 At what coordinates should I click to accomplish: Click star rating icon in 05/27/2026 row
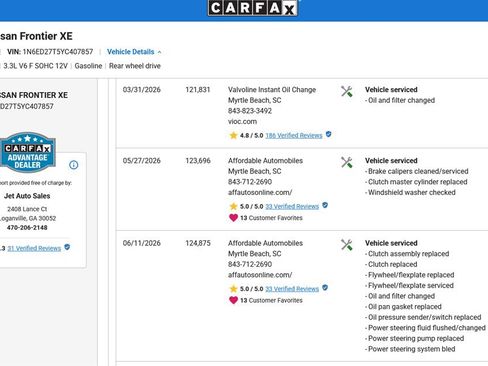(x=233, y=206)
